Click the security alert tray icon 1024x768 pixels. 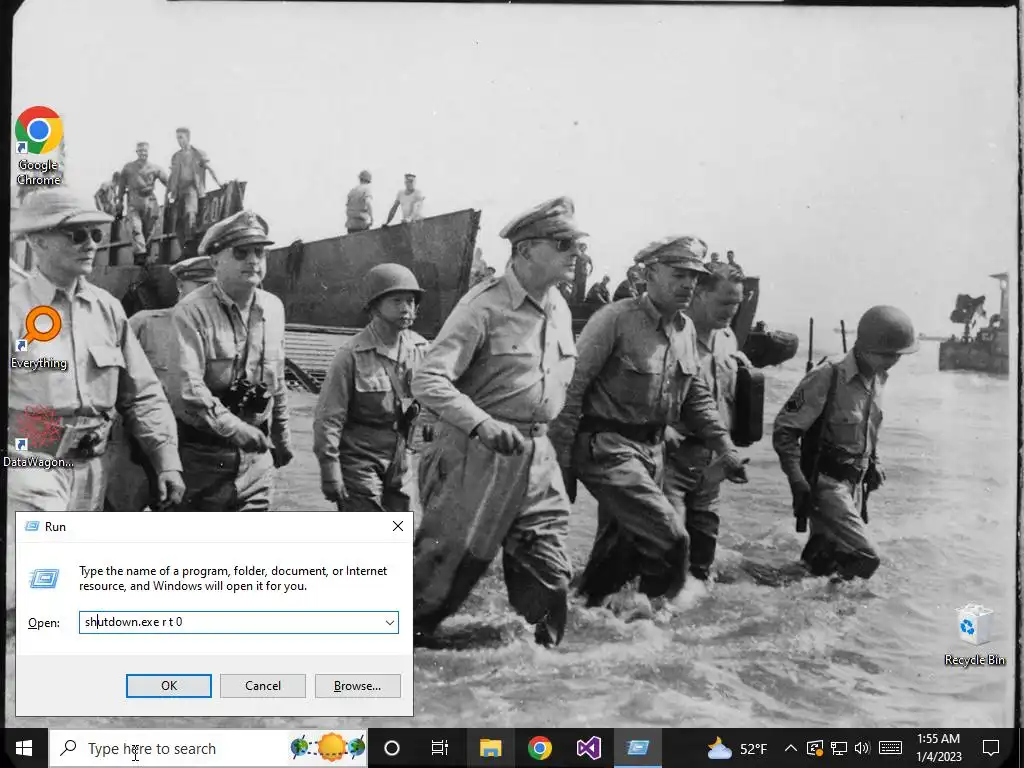(x=814, y=748)
